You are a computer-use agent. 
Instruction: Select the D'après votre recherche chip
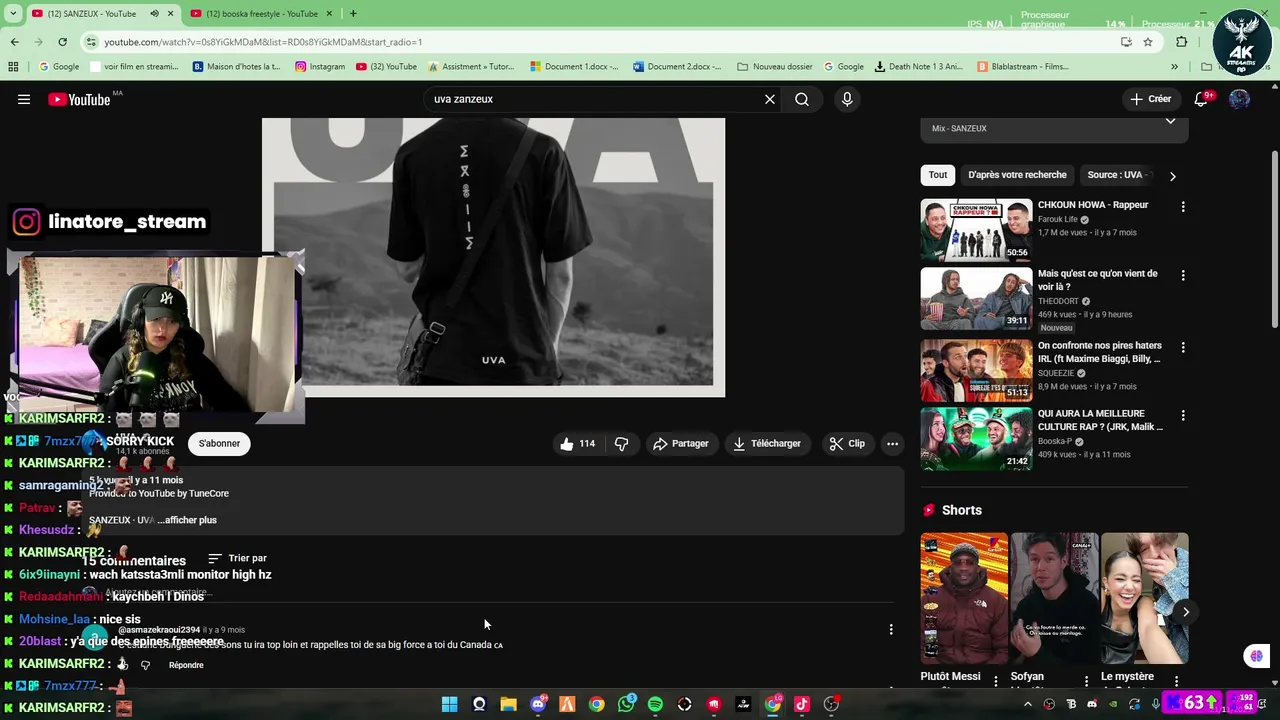tap(1017, 175)
